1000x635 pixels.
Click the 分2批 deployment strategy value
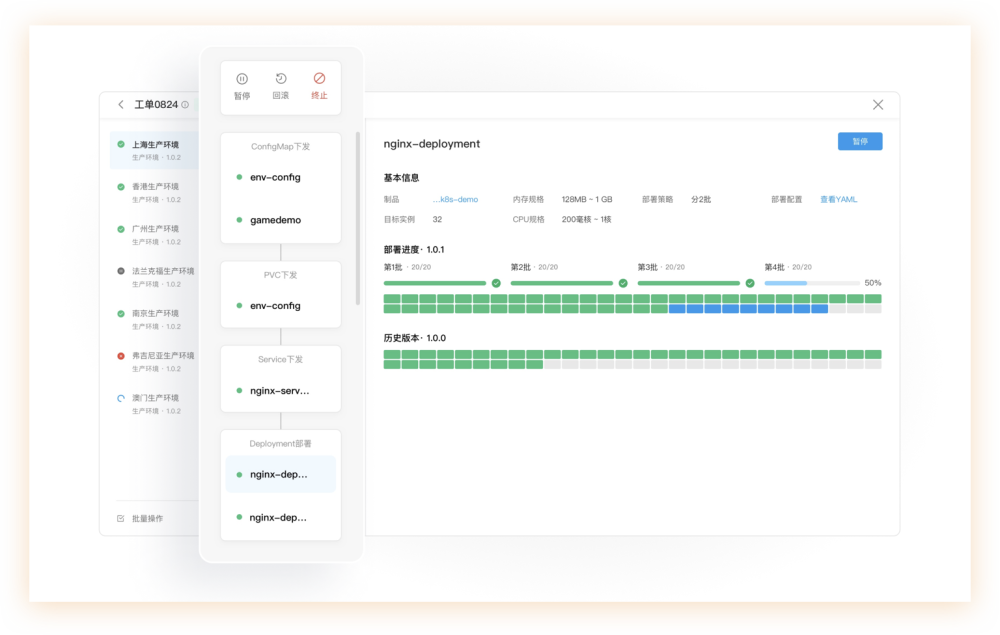701,200
